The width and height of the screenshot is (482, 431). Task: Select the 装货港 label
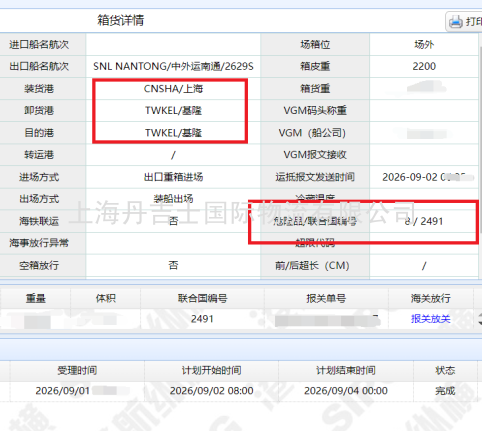(x=39, y=89)
